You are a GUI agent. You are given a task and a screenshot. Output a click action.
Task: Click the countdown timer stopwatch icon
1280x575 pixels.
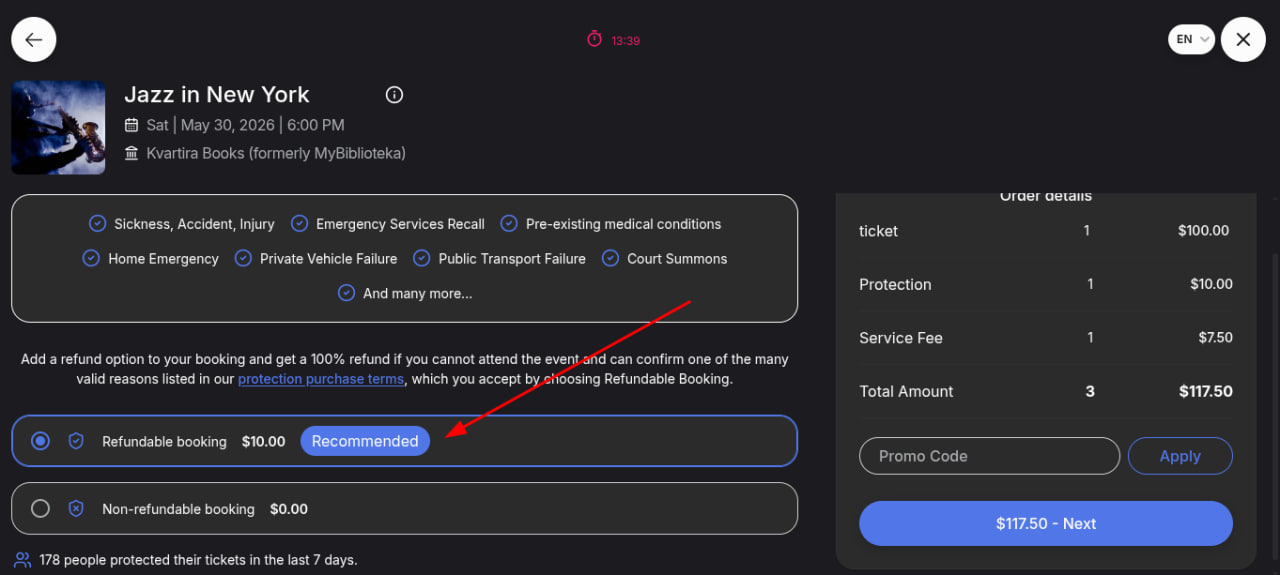pyautogui.click(x=595, y=39)
